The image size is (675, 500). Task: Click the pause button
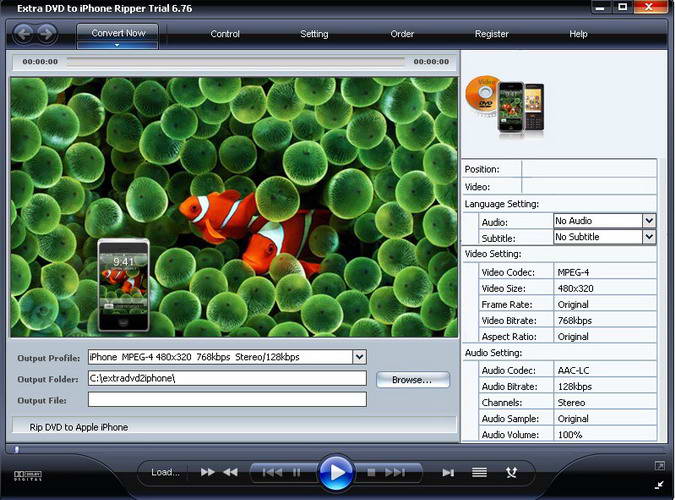coord(297,472)
